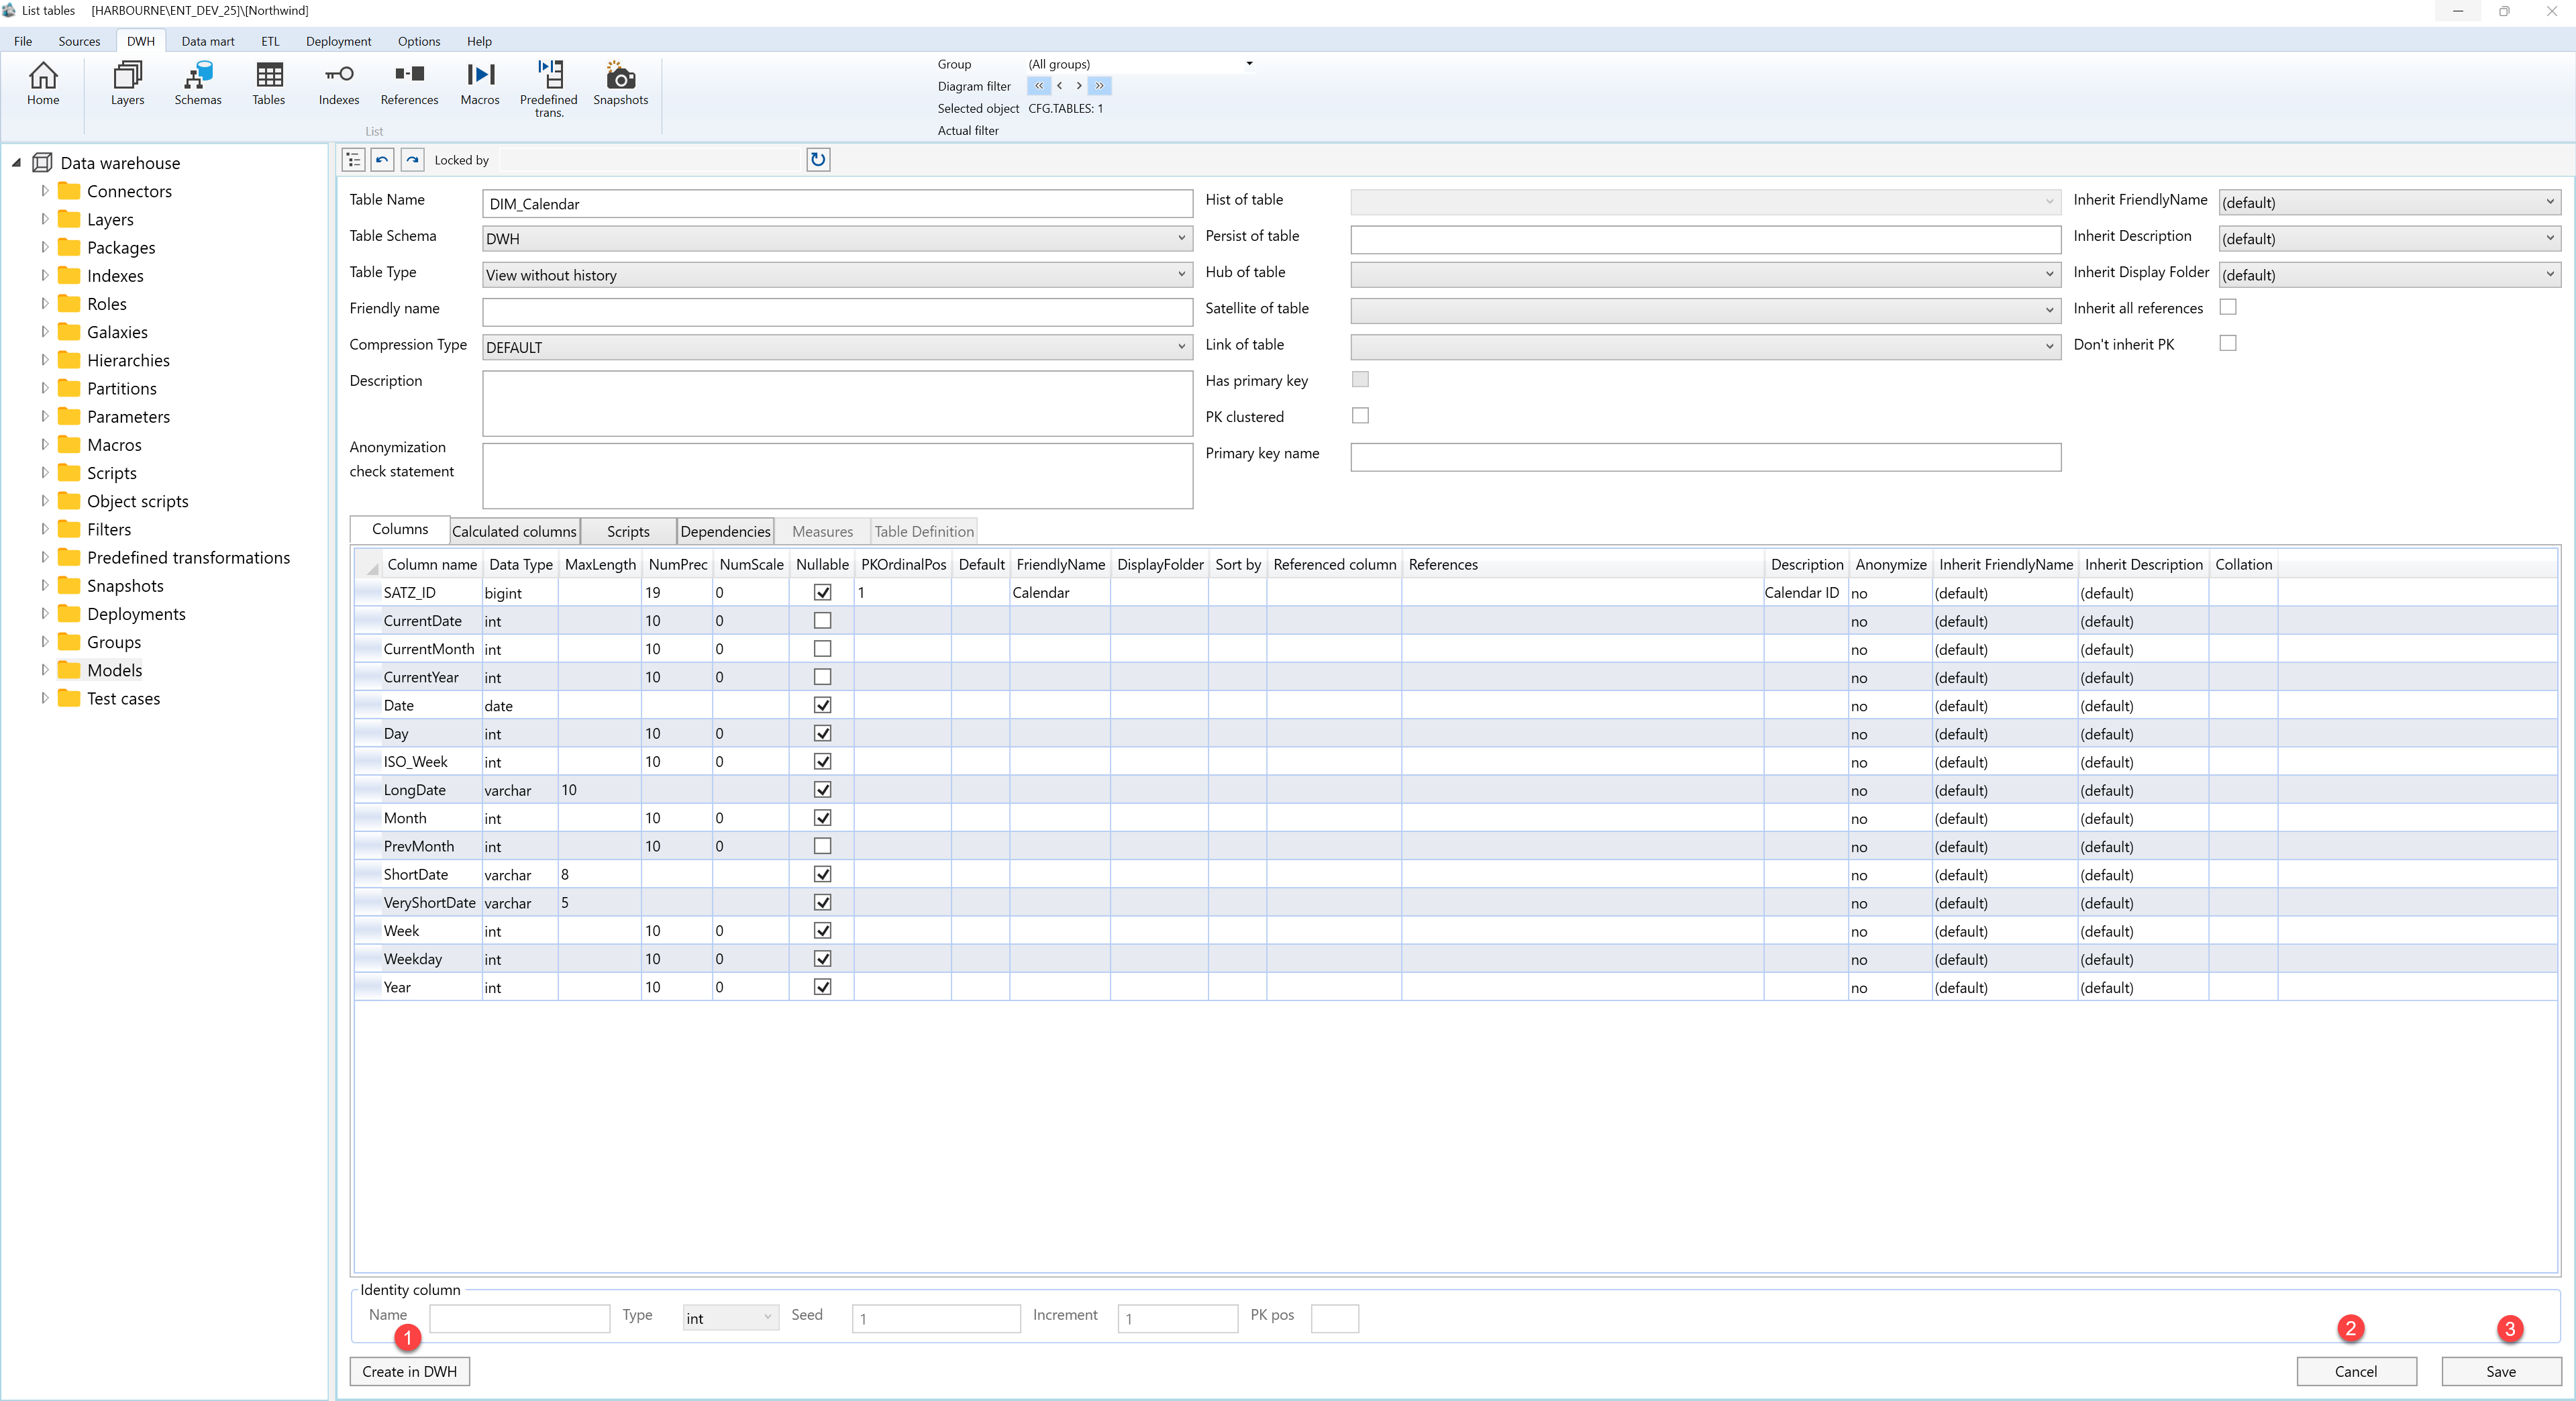Open the Help menu
This screenshot has width=2576, height=1401.
click(x=479, y=41)
